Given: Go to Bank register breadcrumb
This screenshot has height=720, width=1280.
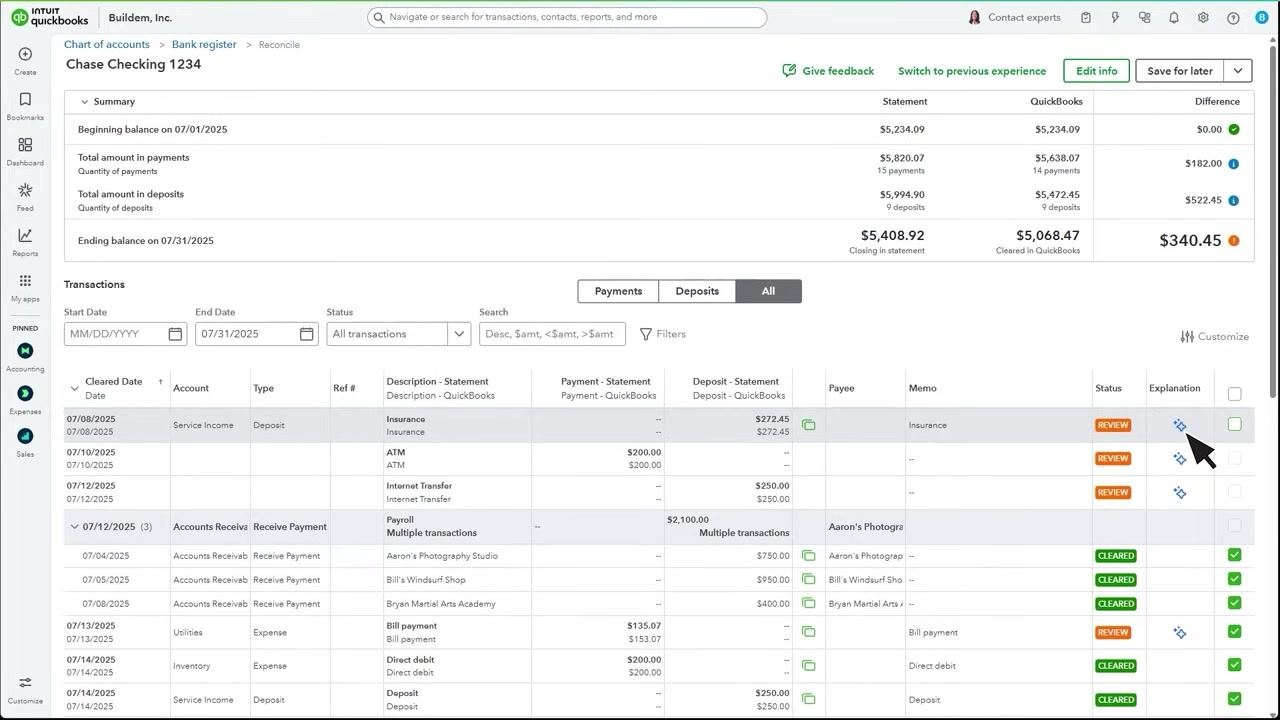Looking at the screenshot, I should tap(204, 45).
